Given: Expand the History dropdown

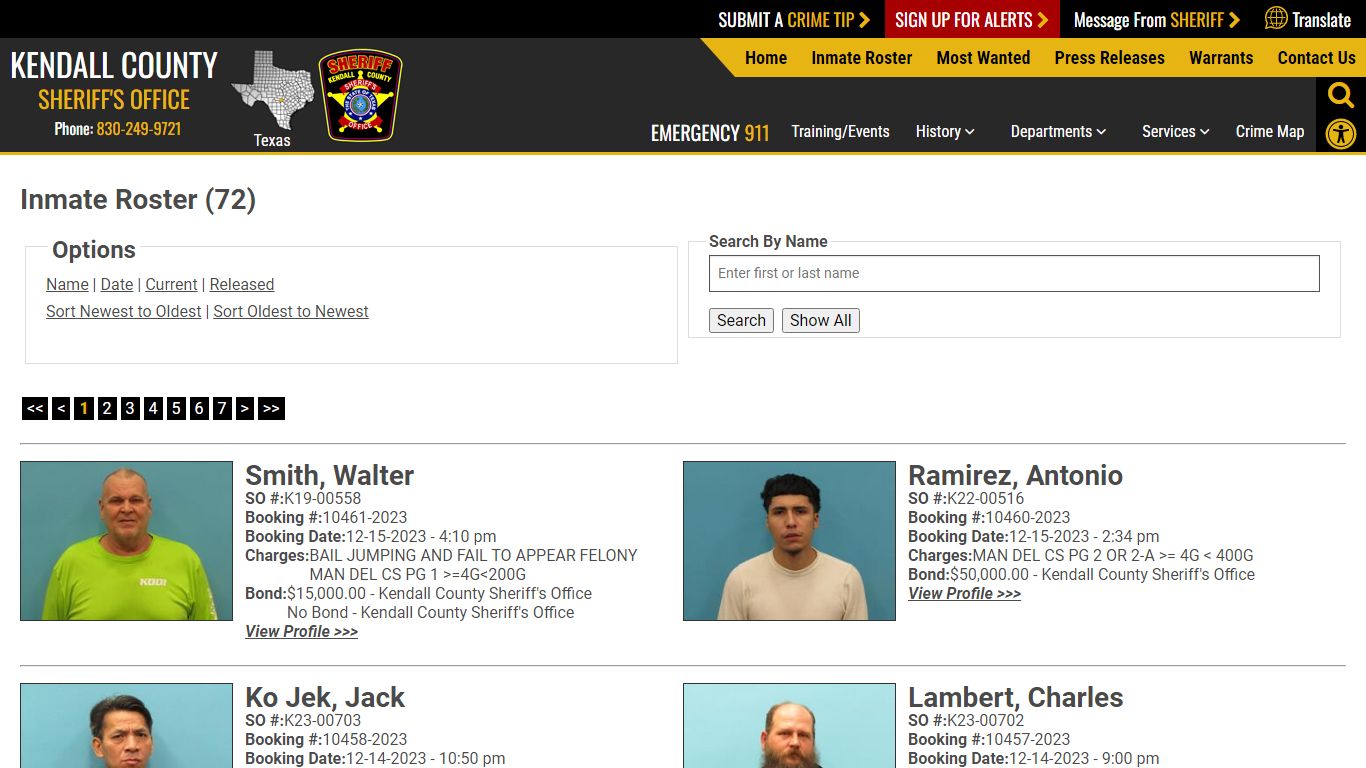Looking at the screenshot, I should click(x=945, y=131).
